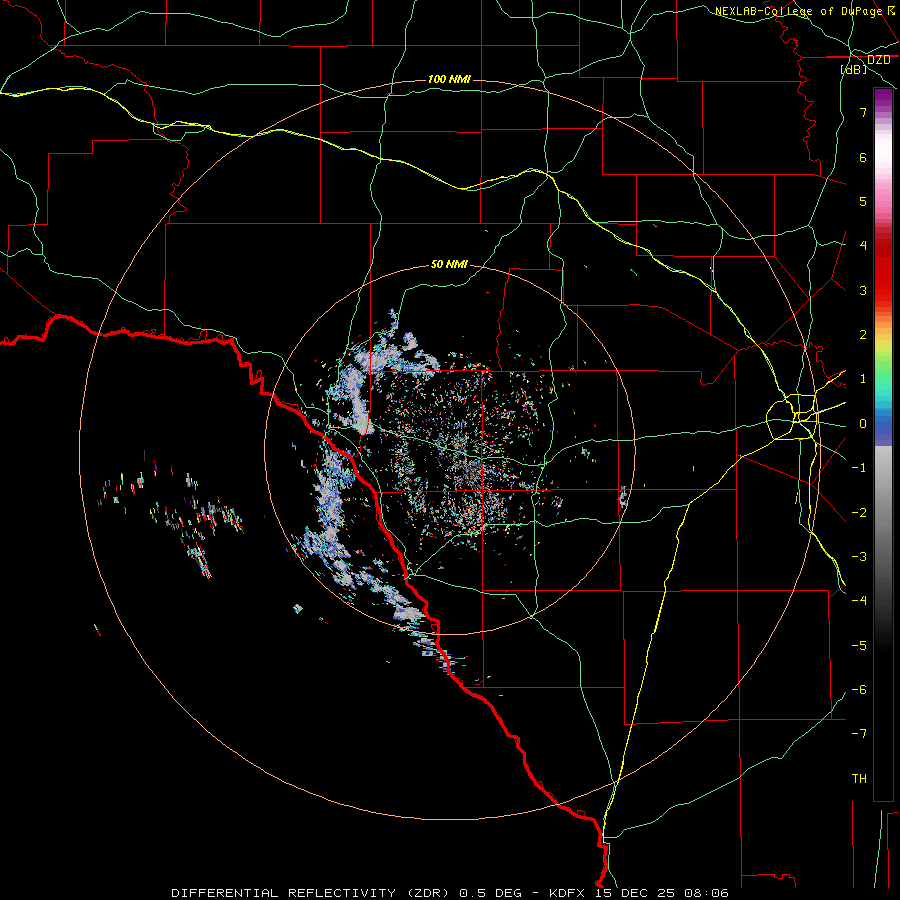Click the -4 value on the color scale
The height and width of the screenshot is (900, 900).
pyautogui.click(x=859, y=601)
